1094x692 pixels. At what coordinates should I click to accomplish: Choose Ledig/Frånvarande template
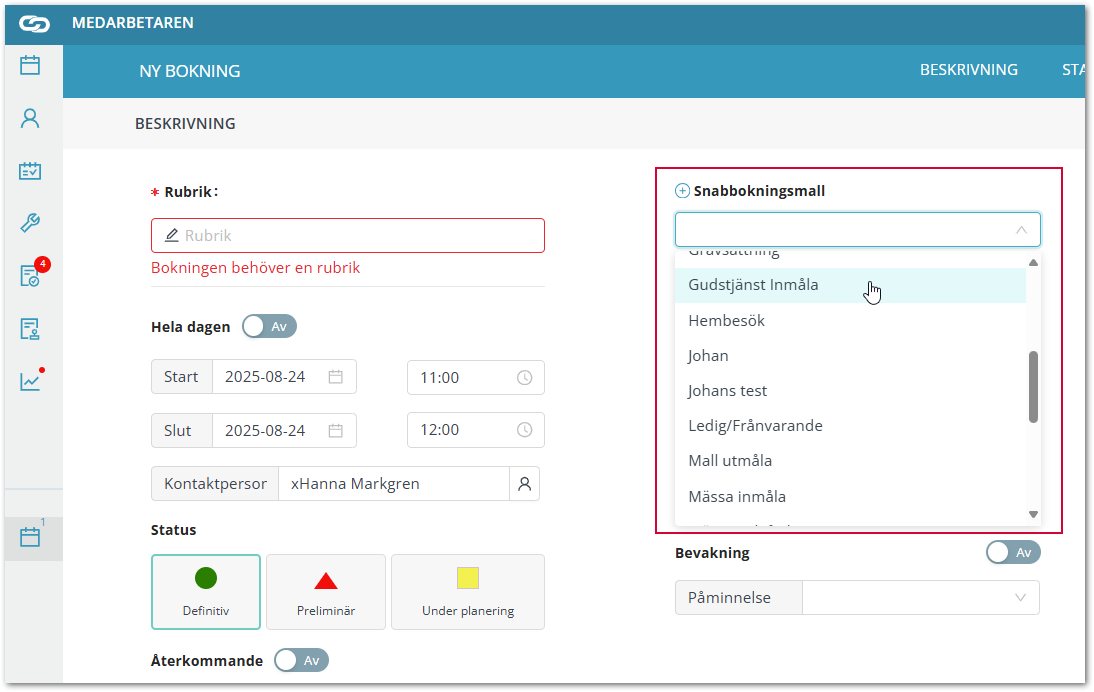[851, 426]
